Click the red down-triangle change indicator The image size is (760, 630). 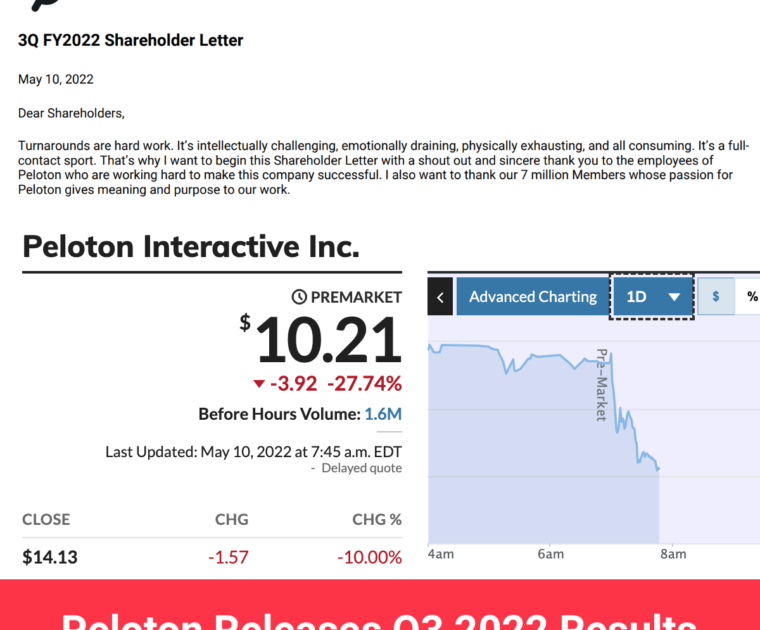[x=260, y=384]
